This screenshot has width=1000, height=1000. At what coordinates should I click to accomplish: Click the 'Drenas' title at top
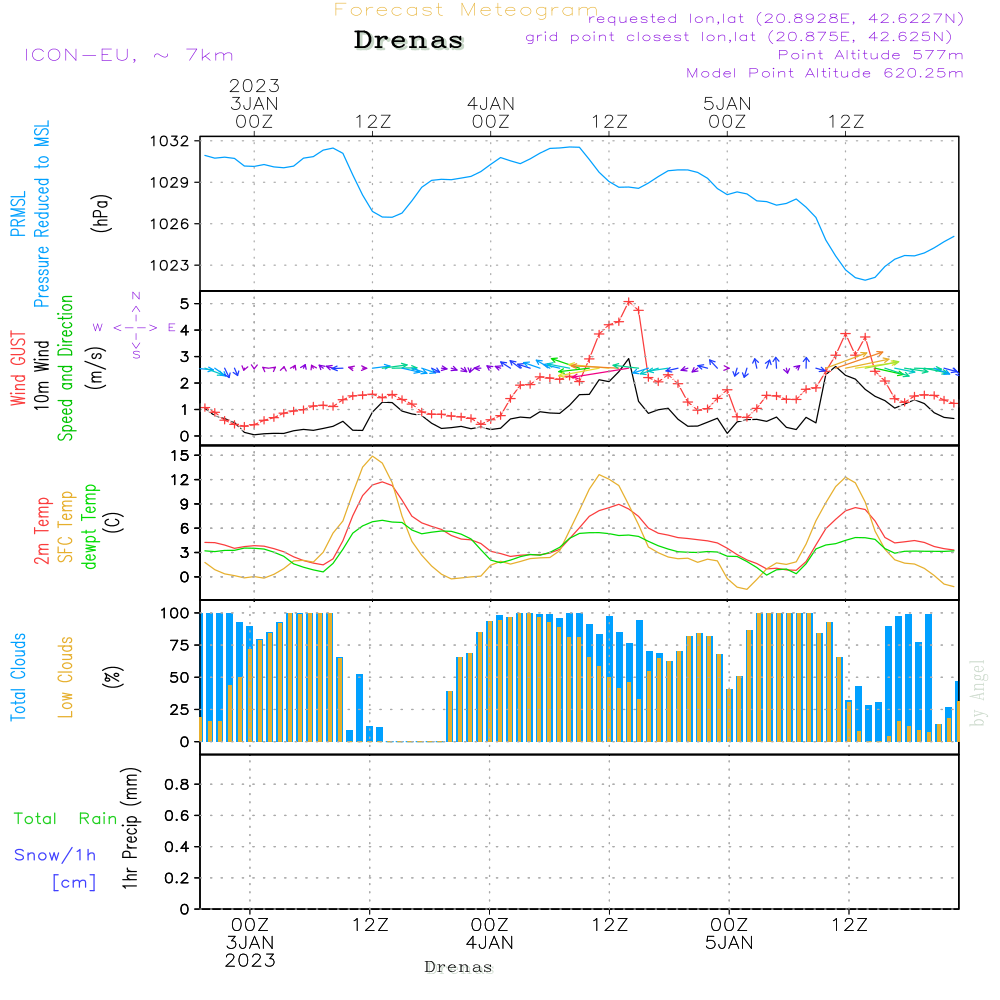(409, 40)
